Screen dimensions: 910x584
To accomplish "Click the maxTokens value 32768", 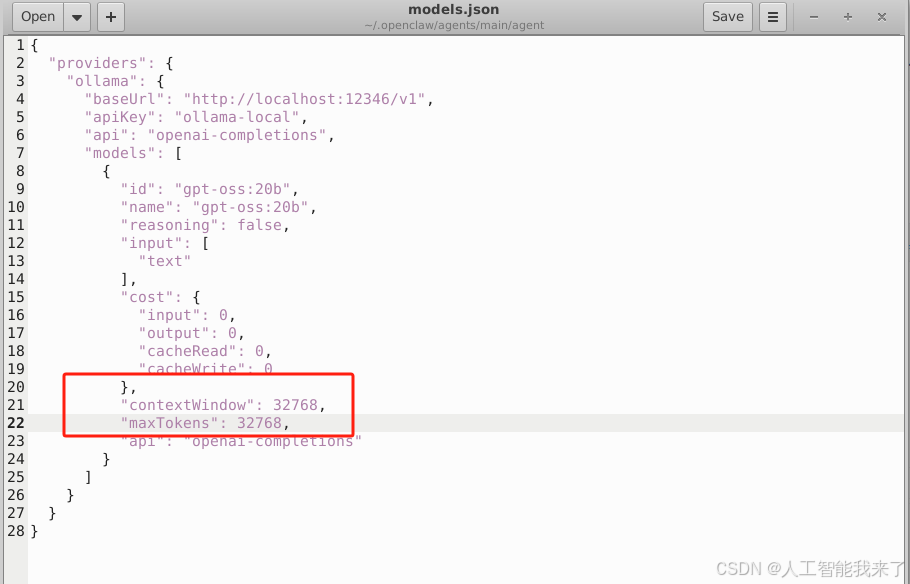I will click(x=259, y=423).
